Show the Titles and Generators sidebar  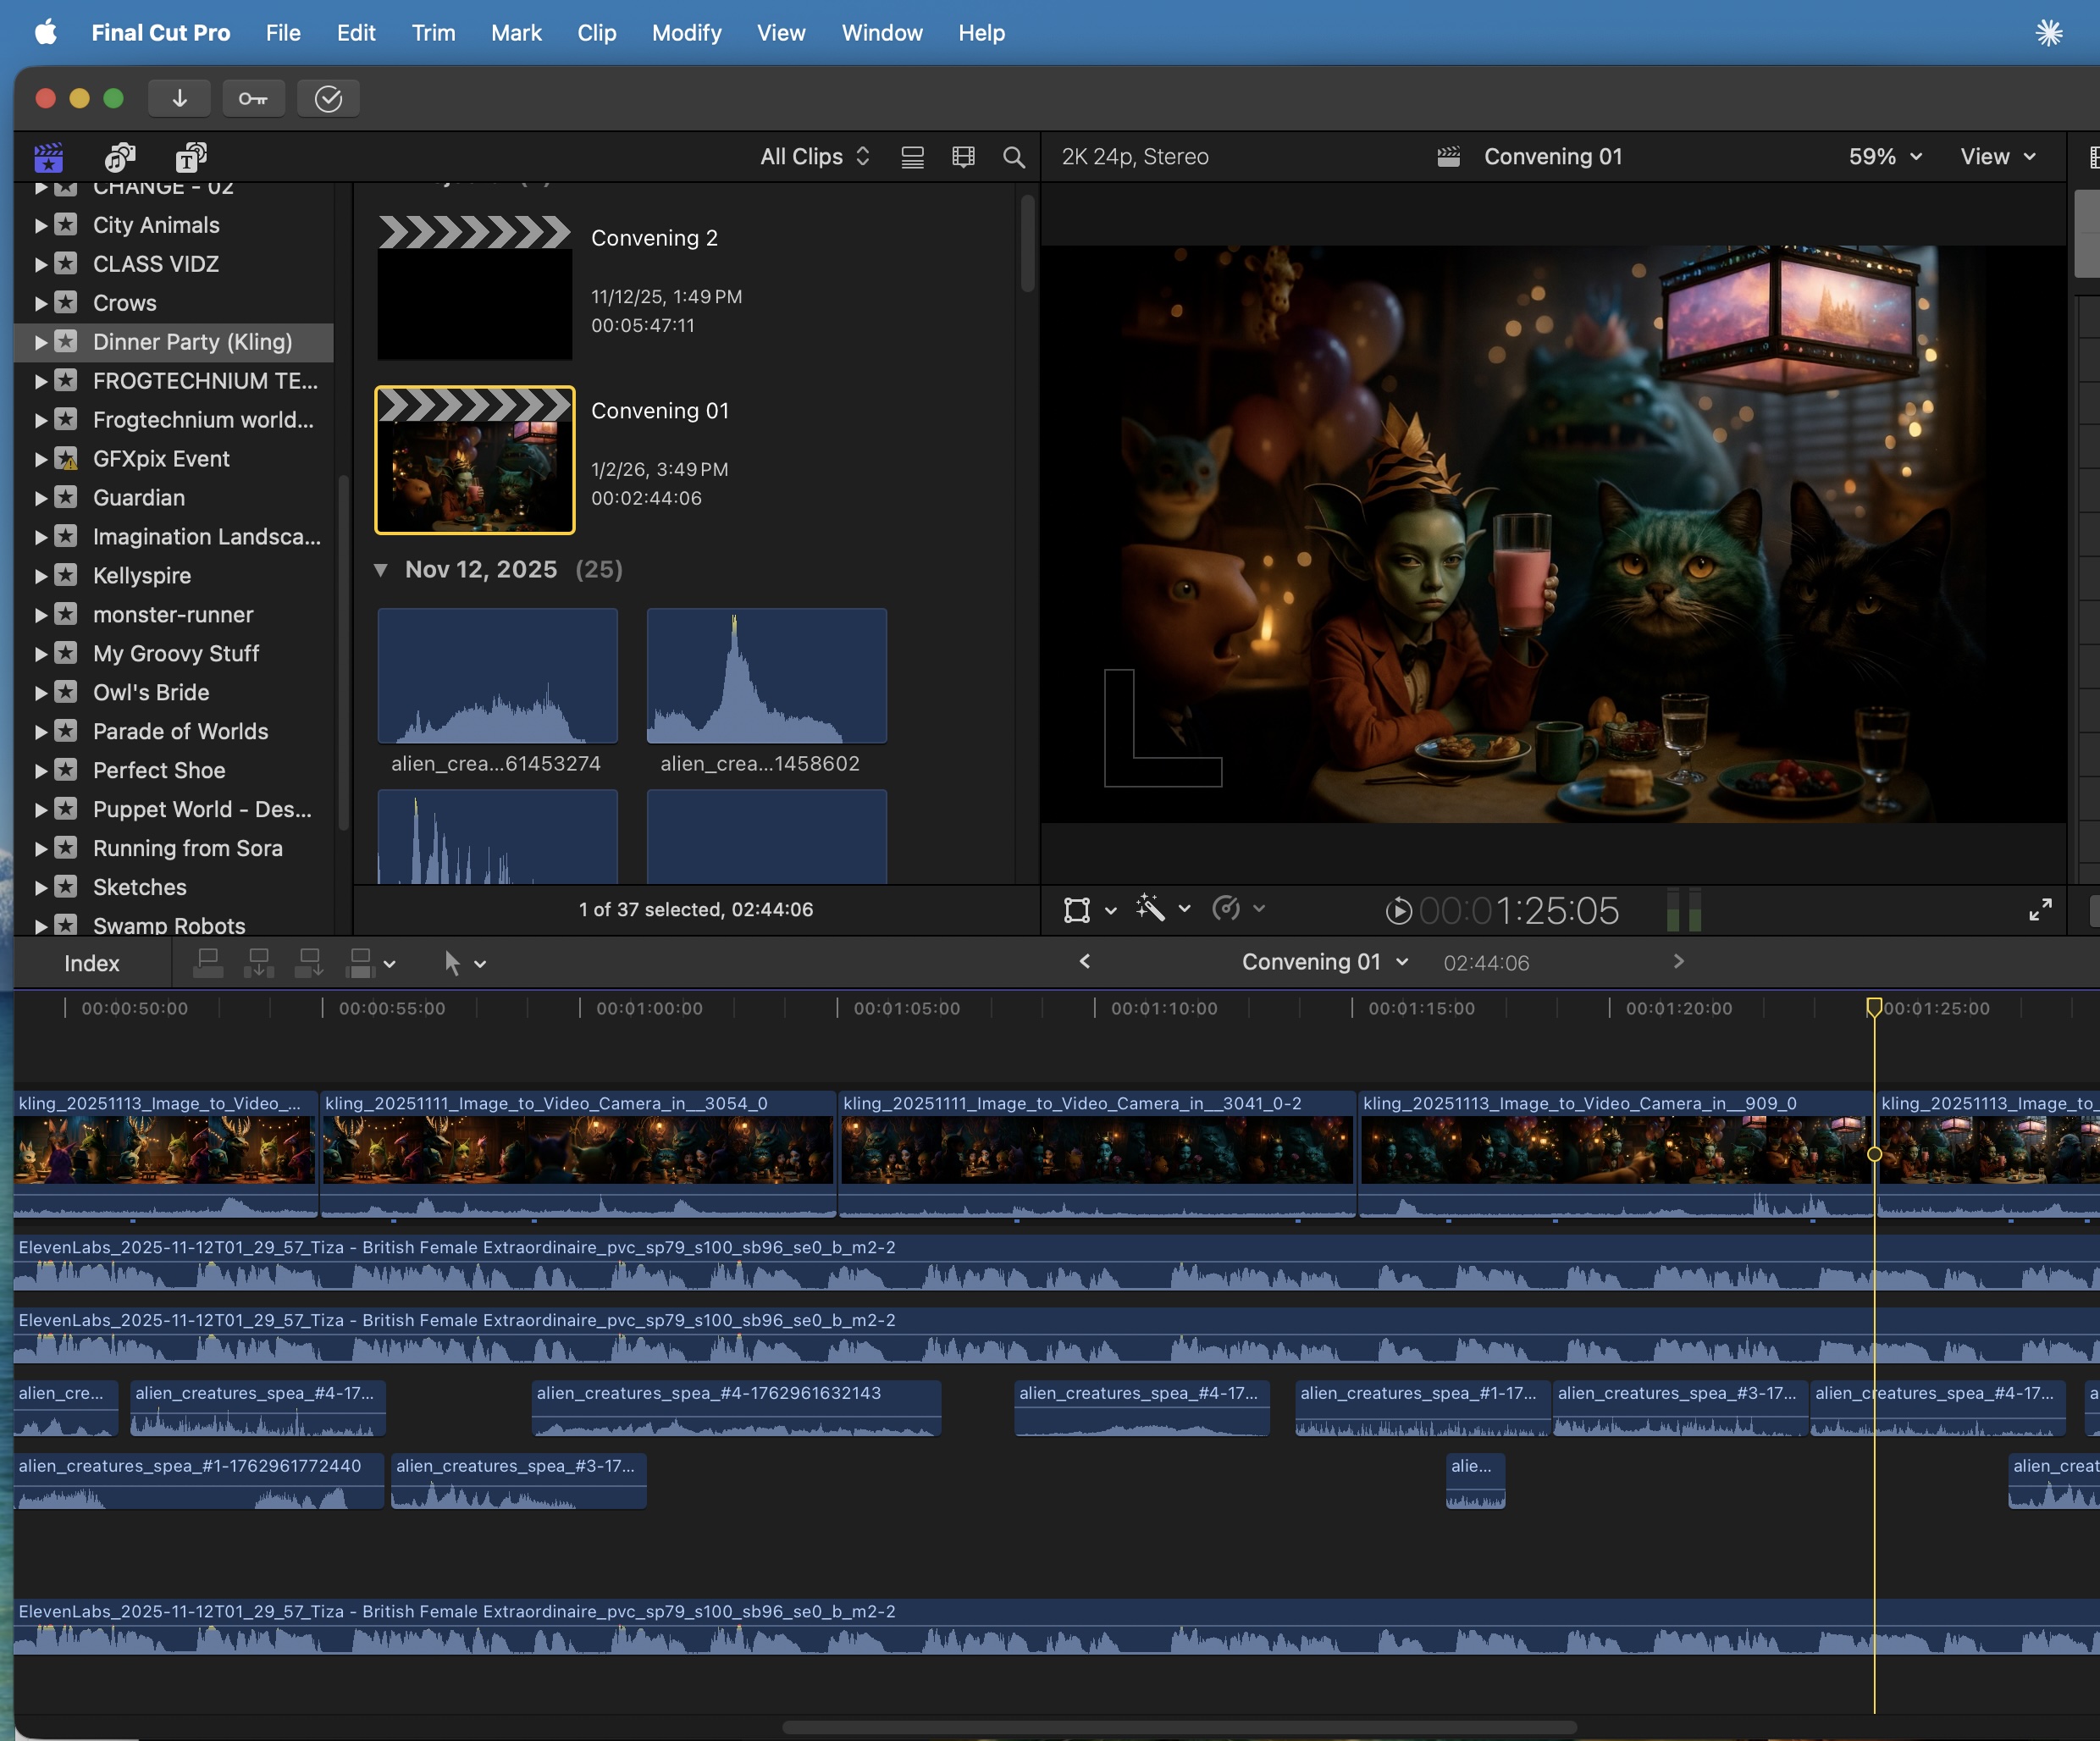click(191, 157)
